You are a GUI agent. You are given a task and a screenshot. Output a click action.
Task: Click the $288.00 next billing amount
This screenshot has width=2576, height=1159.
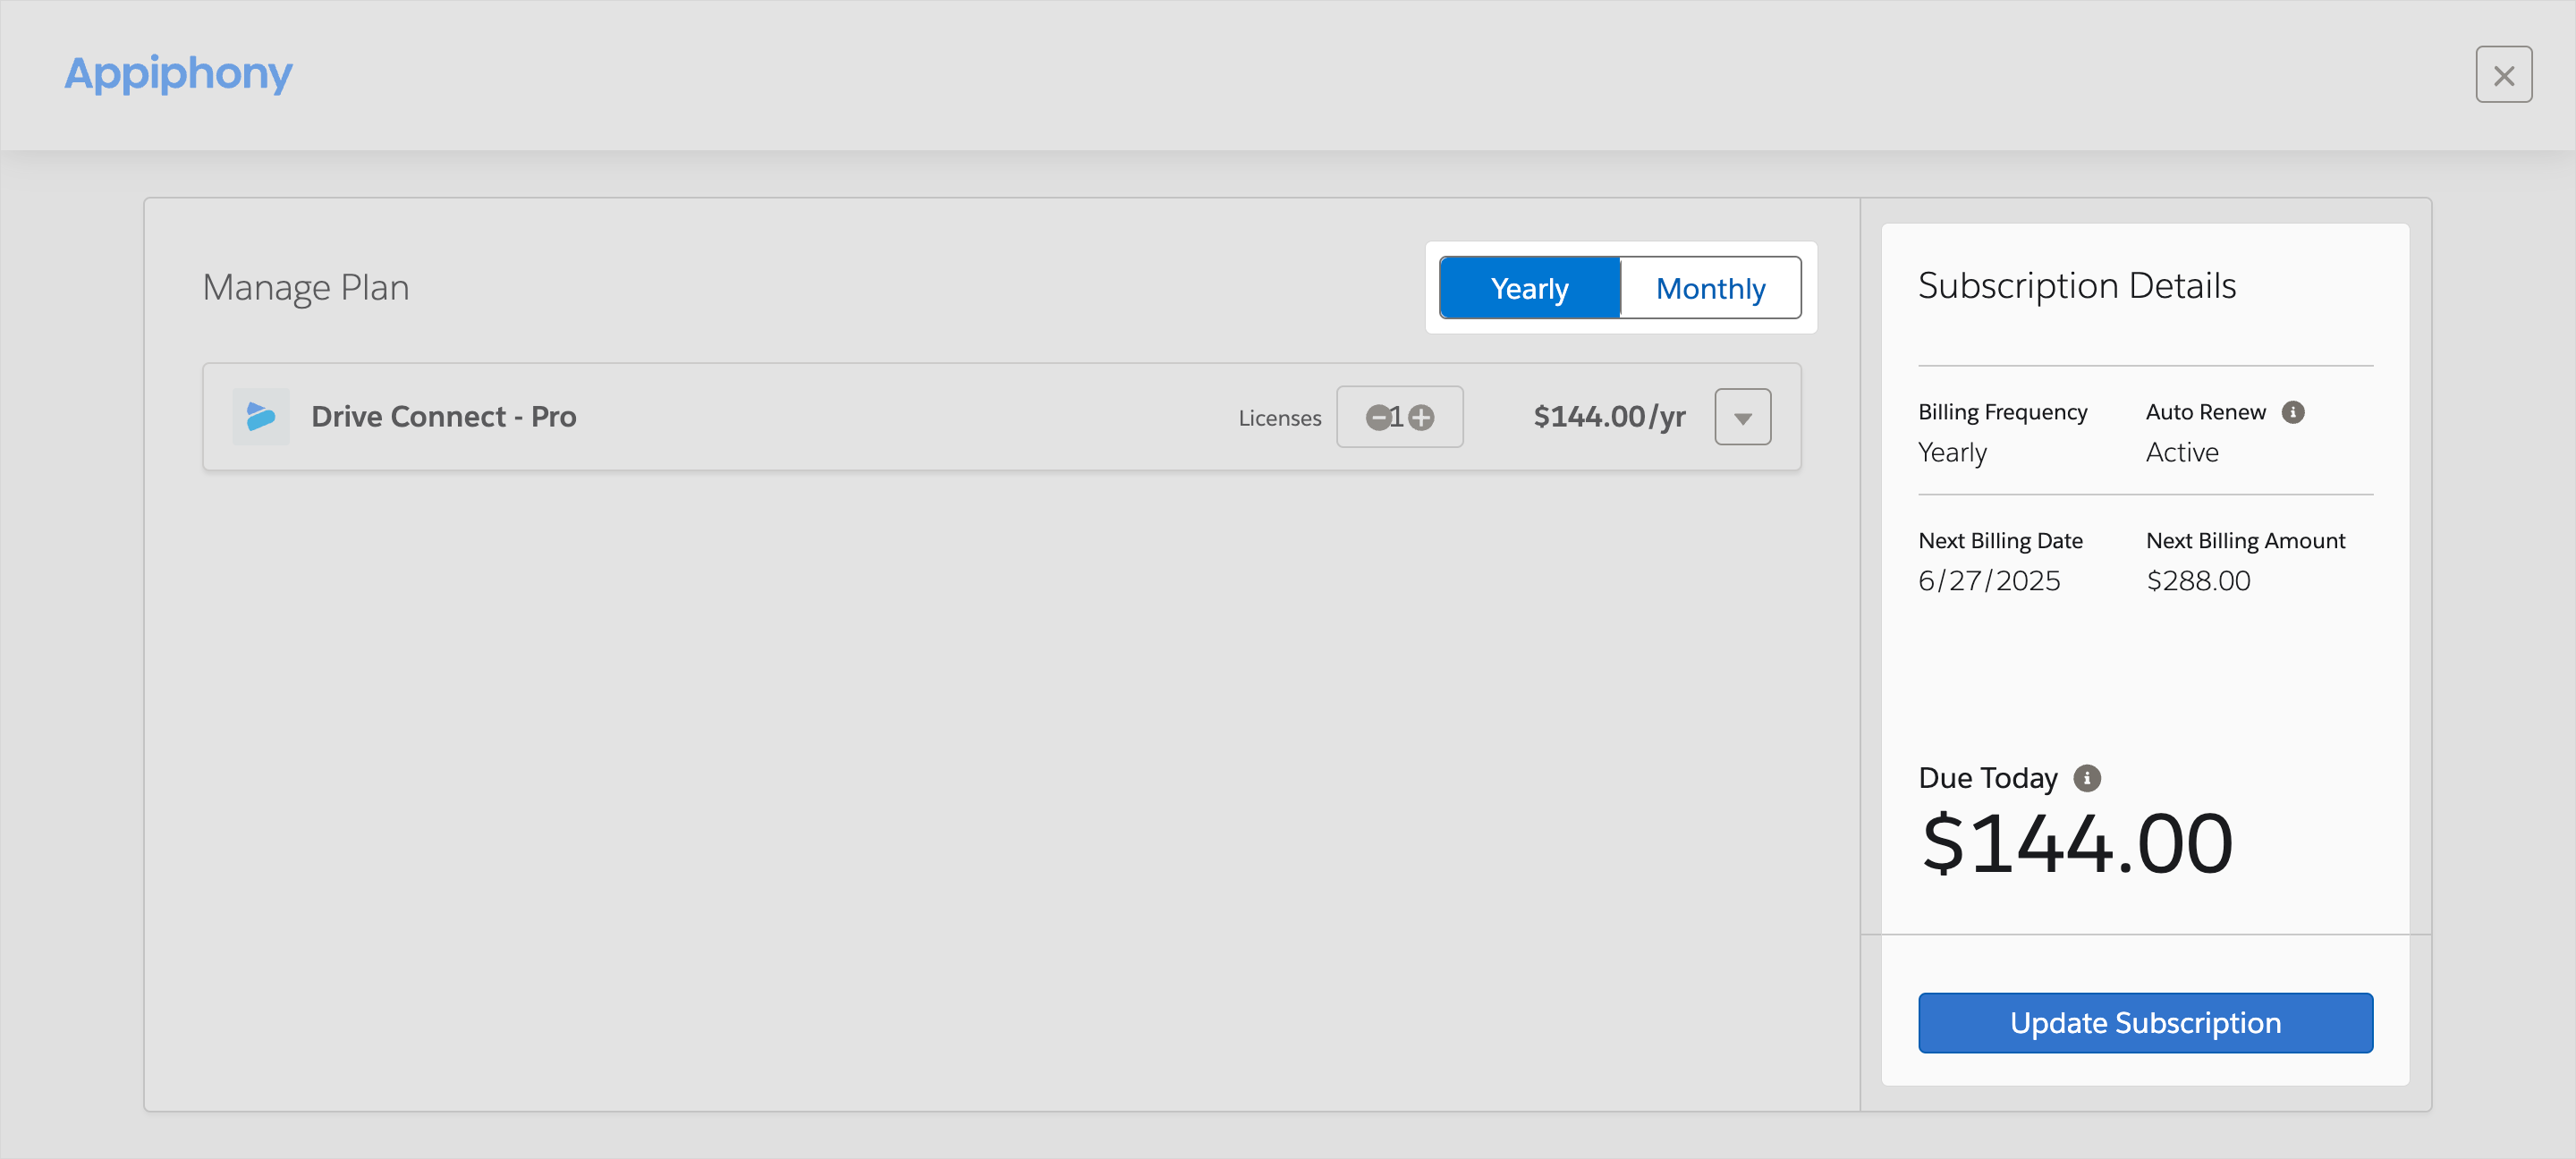[x=2198, y=580]
